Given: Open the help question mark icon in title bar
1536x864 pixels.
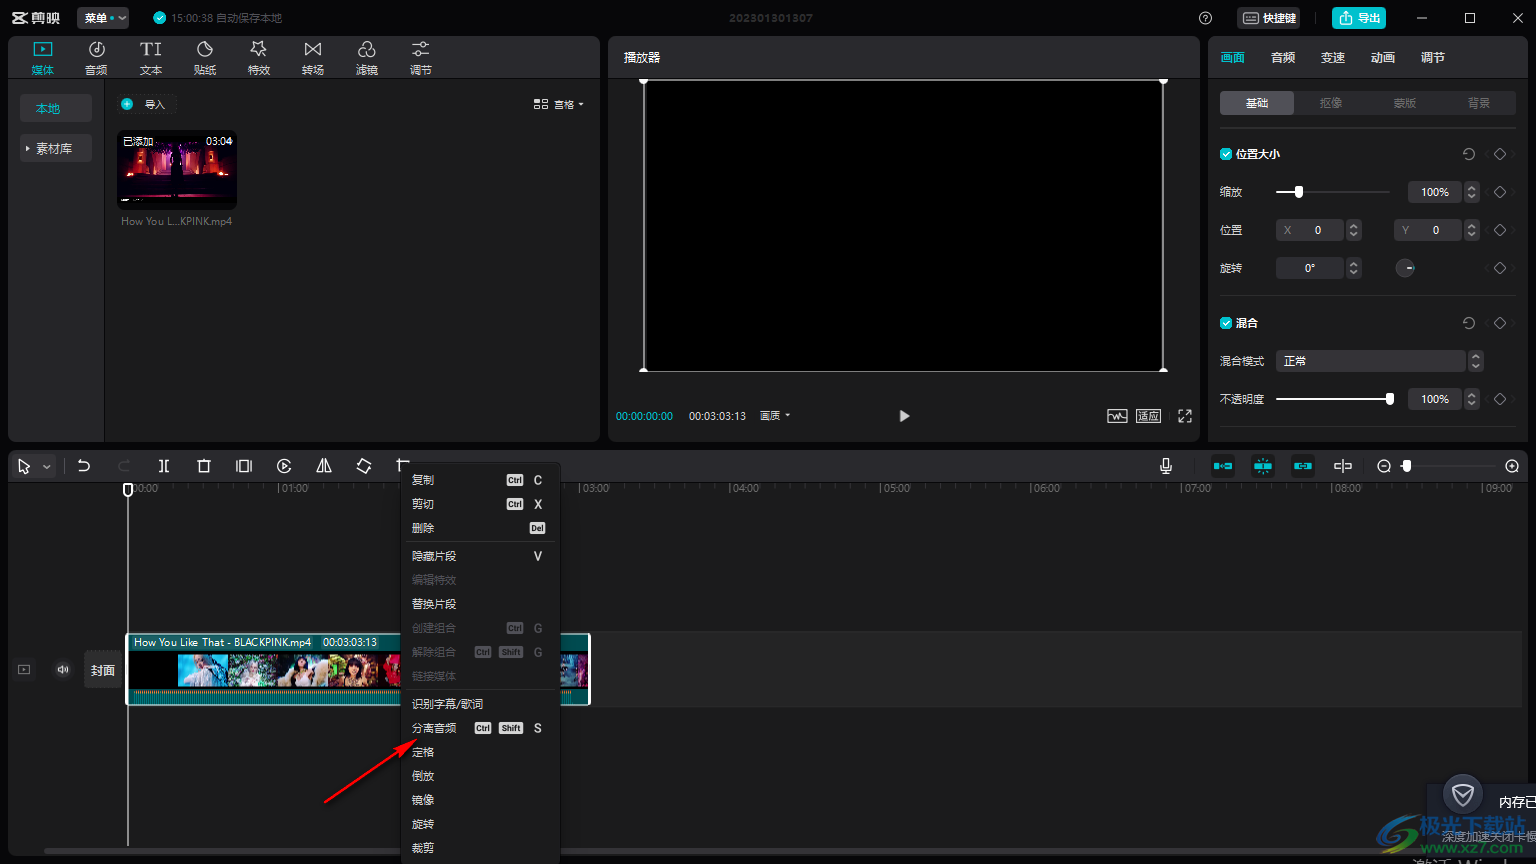Looking at the screenshot, I should coord(1205,18).
